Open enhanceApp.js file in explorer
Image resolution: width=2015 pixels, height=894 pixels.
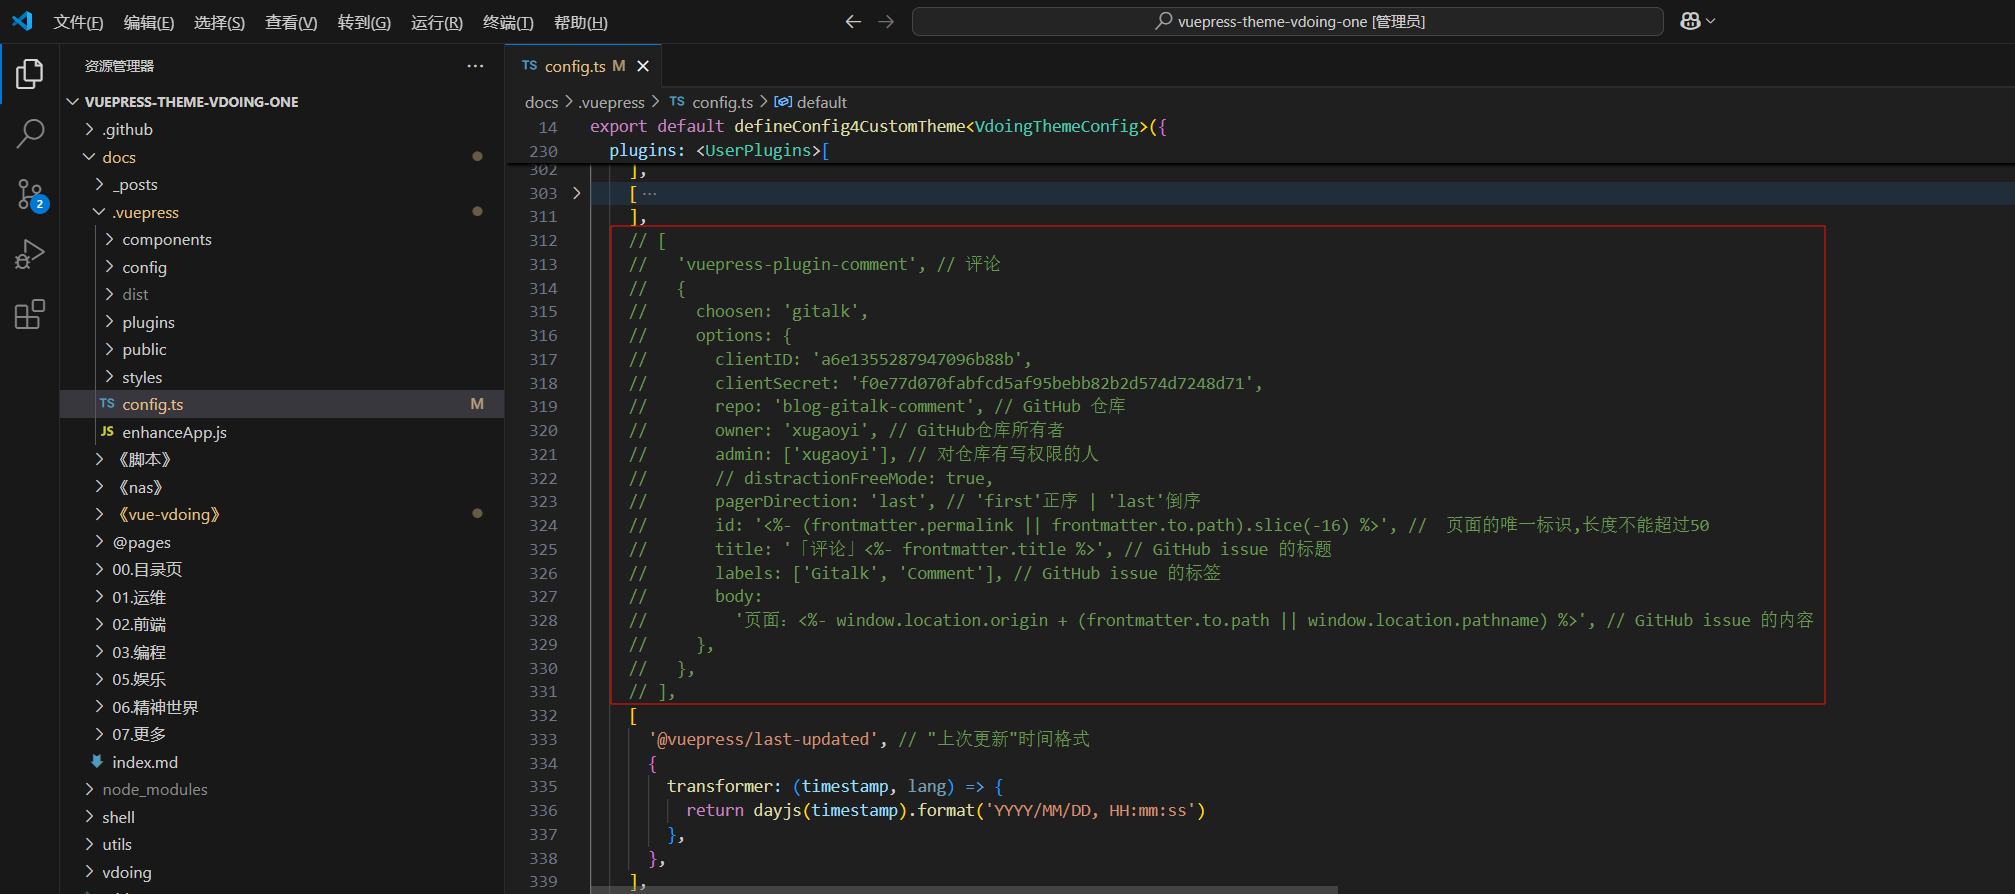[174, 432]
